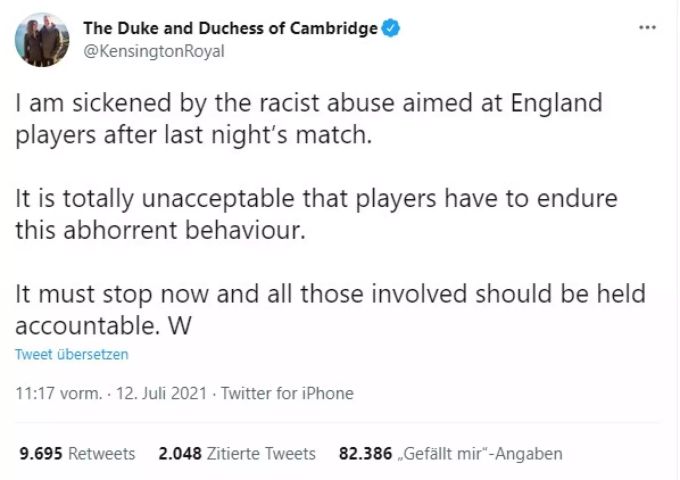This screenshot has height=480, width=680.
Task: Click the word Retweets label
Action: [x=102, y=454]
